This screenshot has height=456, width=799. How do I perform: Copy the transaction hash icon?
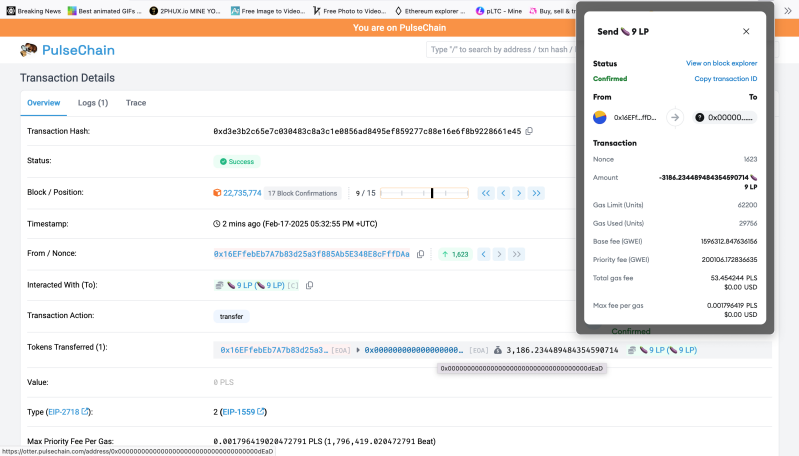(x=529, y=131)
